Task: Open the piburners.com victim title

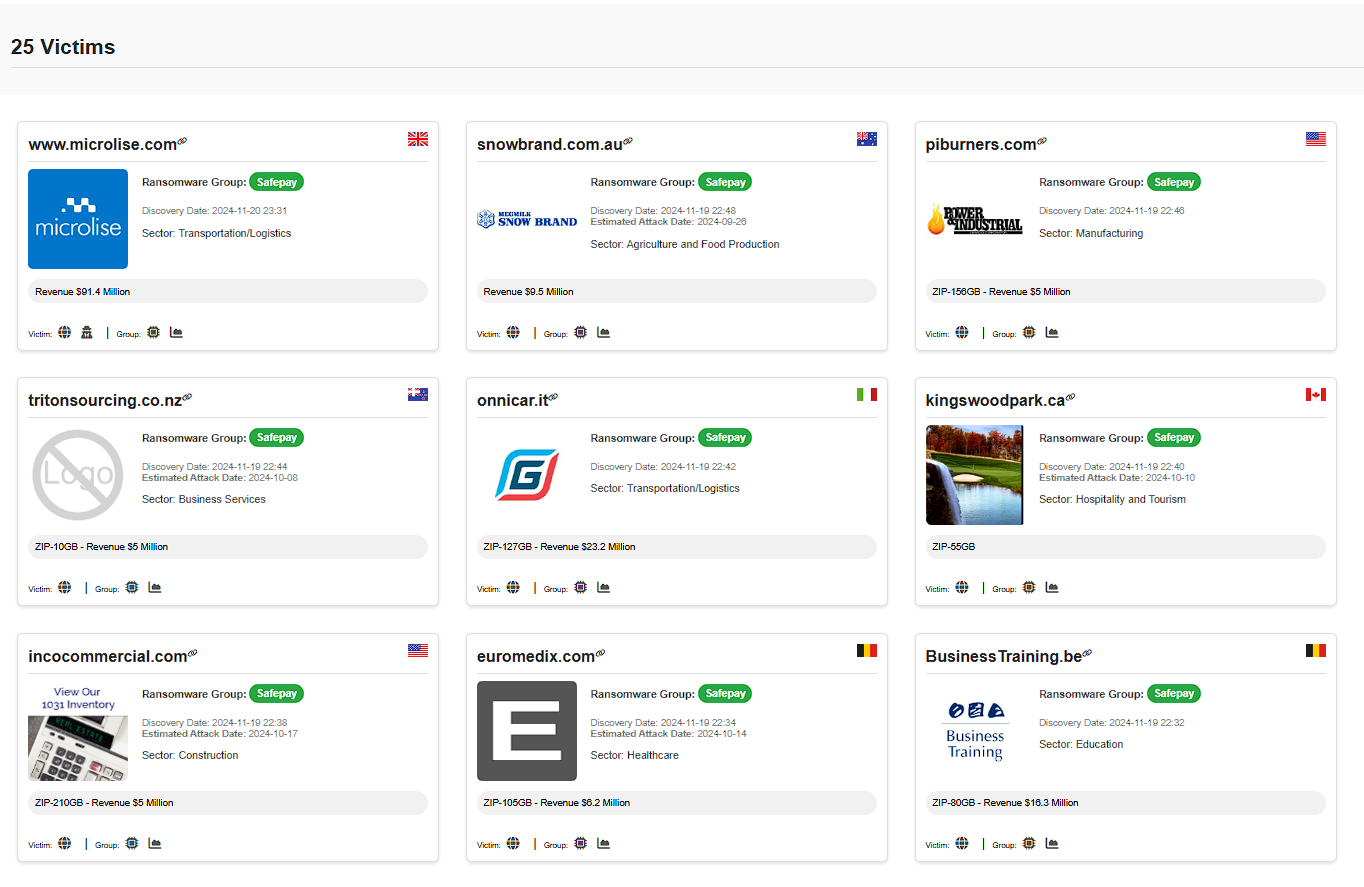Action: (x=981, y=145)
